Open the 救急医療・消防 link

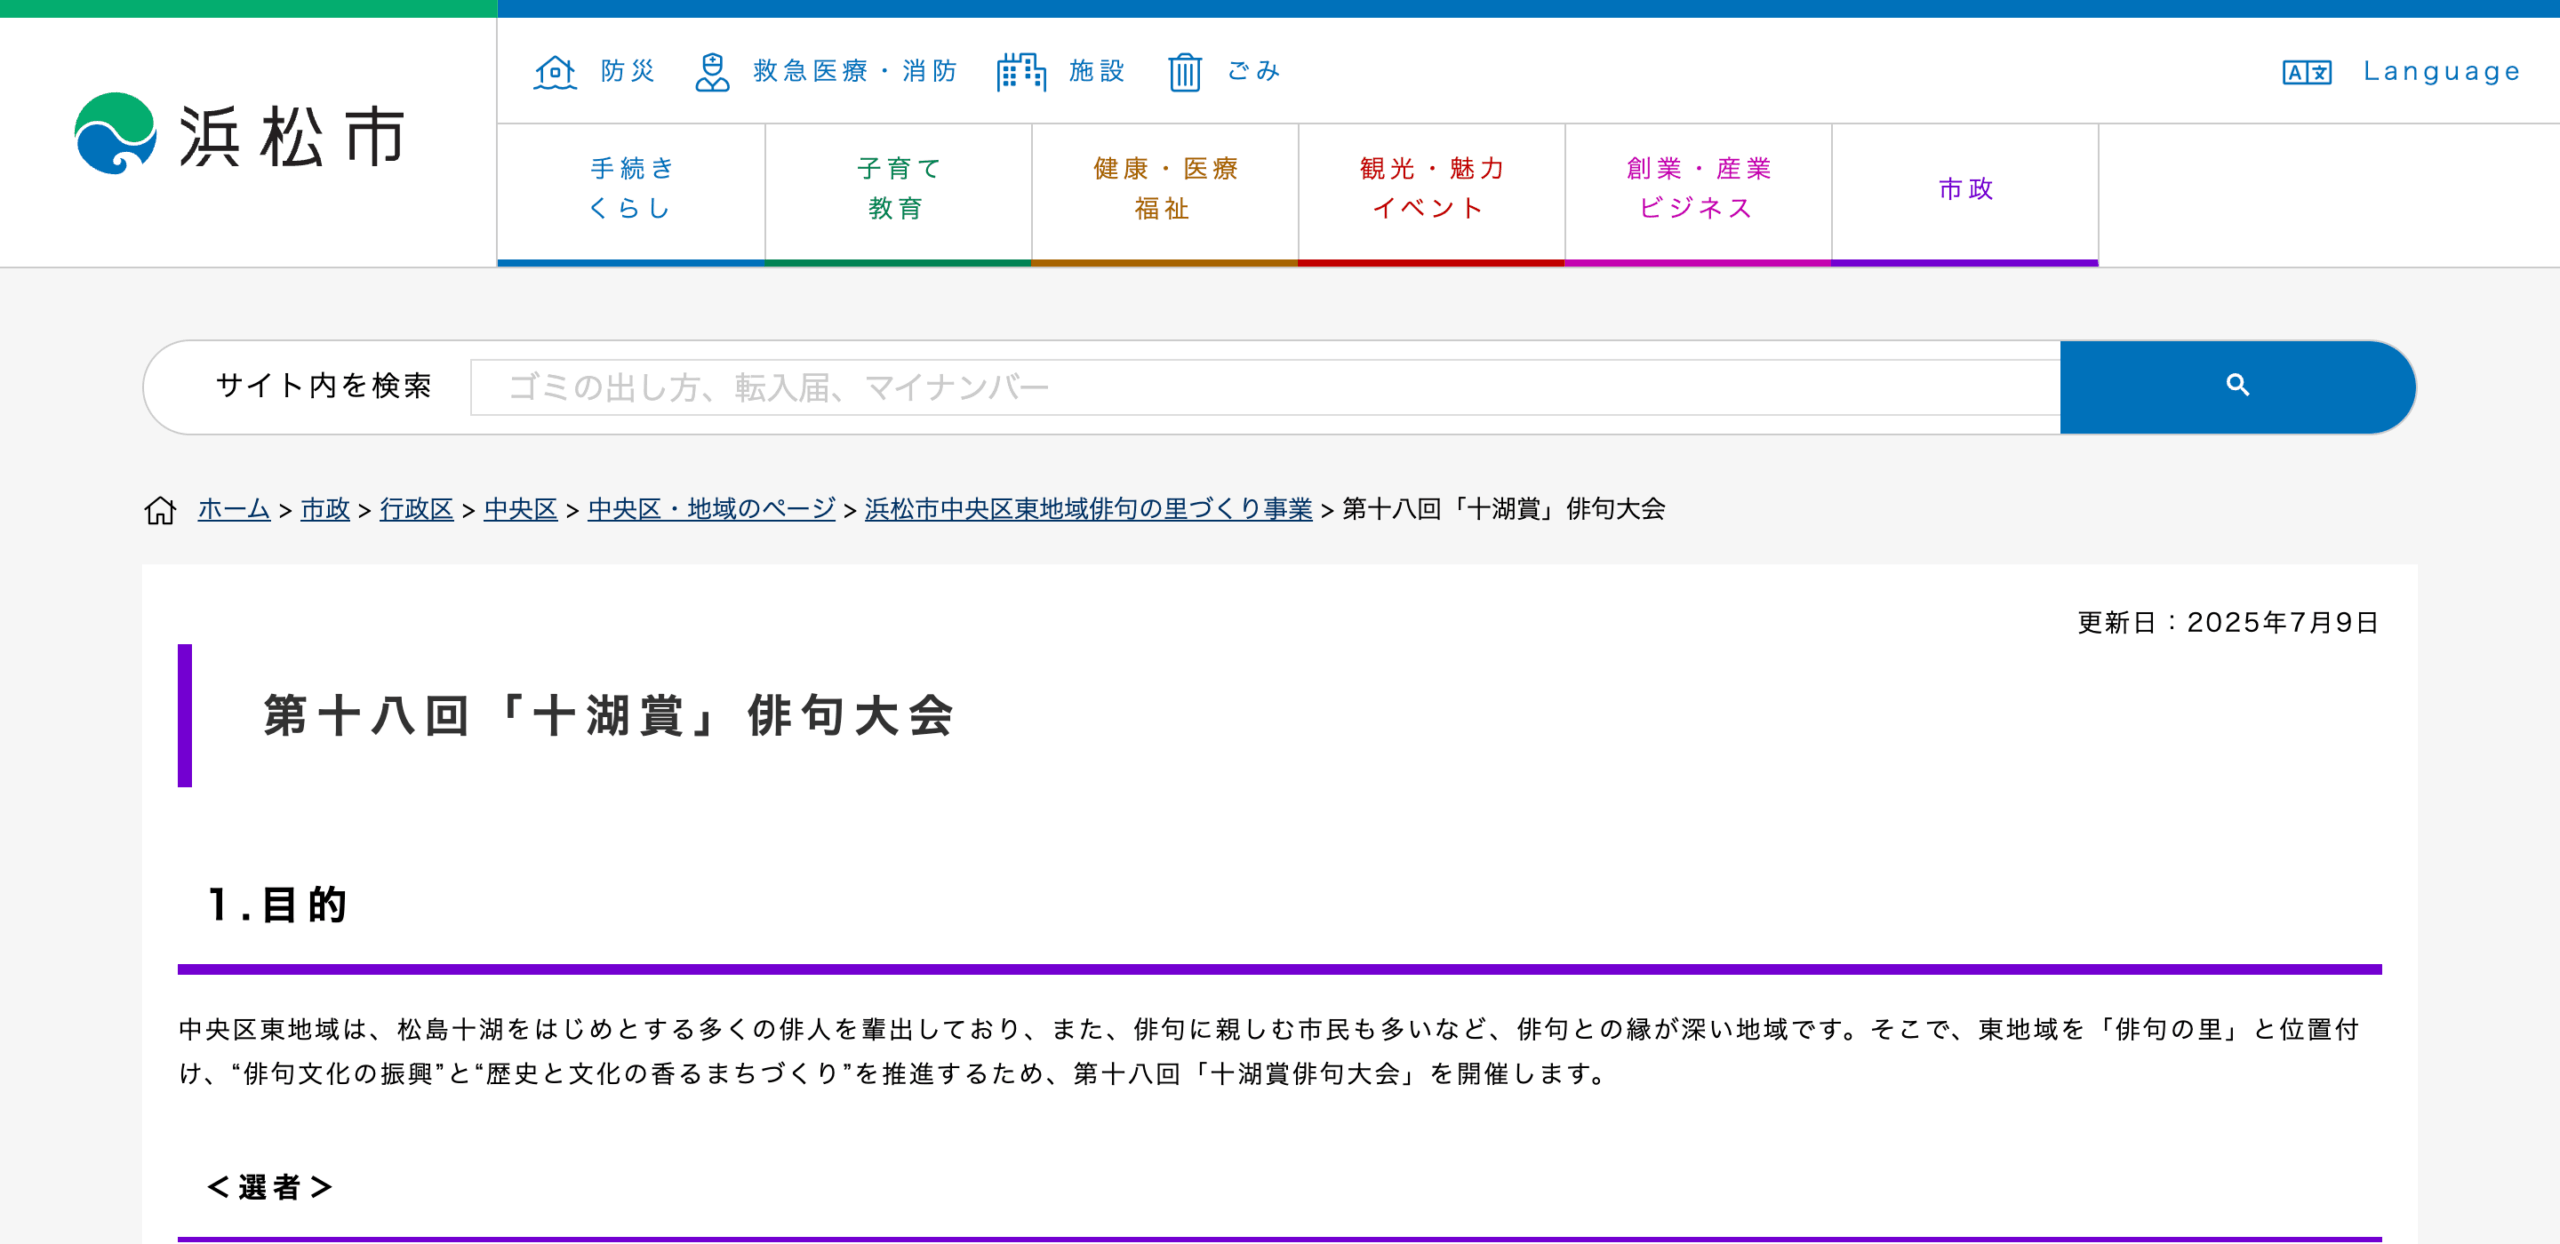(x=855, y=71)
